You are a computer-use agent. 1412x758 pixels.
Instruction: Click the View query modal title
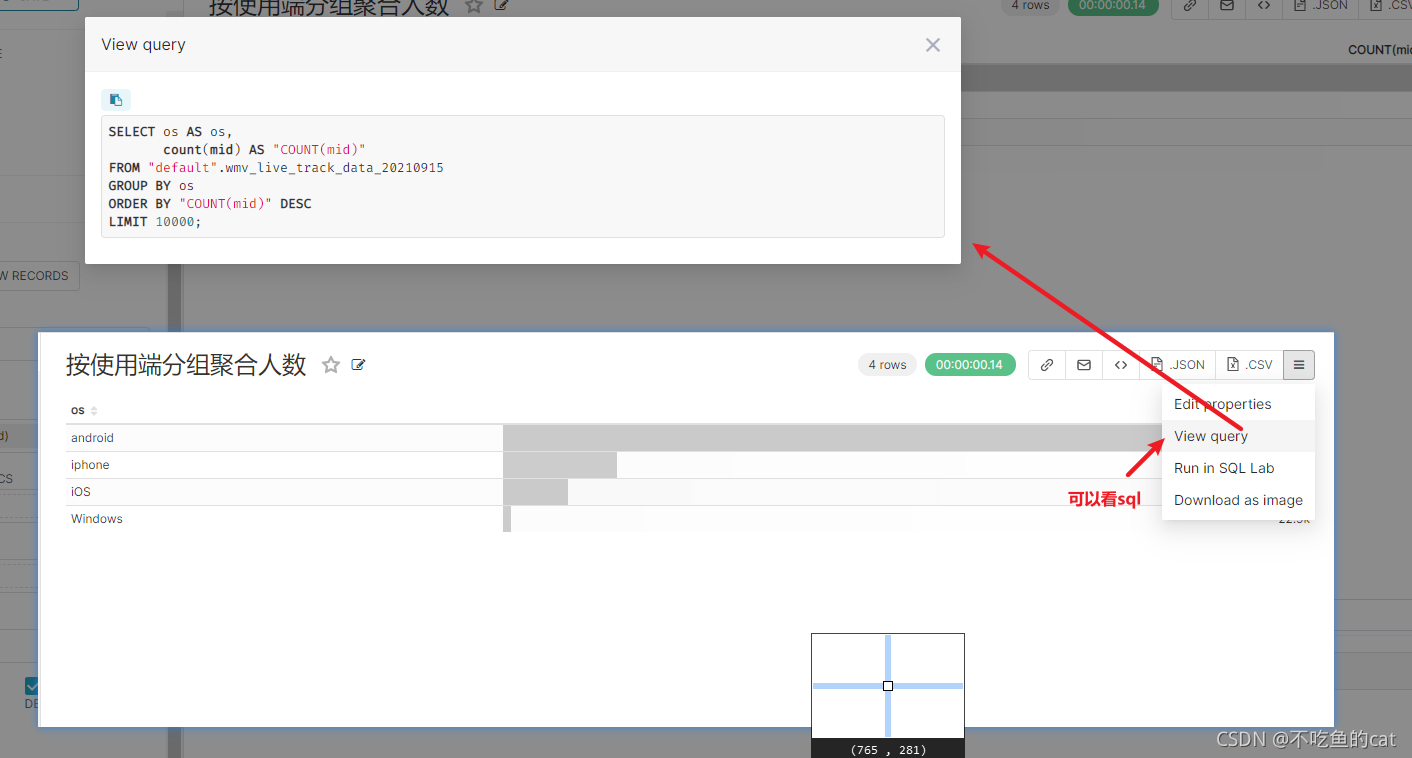[143, 45]
